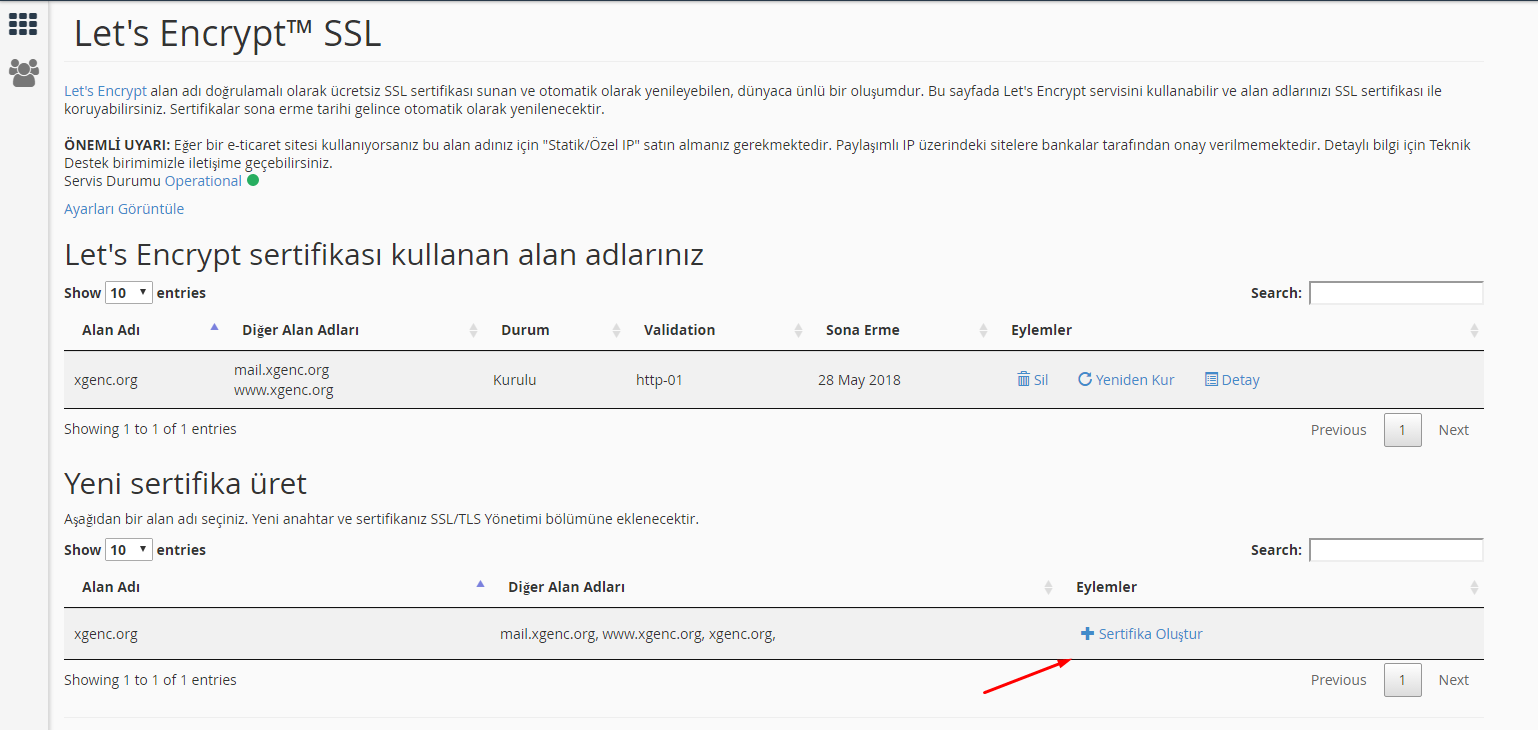Click the list icon beside Detay

(x=1211, y=380)
